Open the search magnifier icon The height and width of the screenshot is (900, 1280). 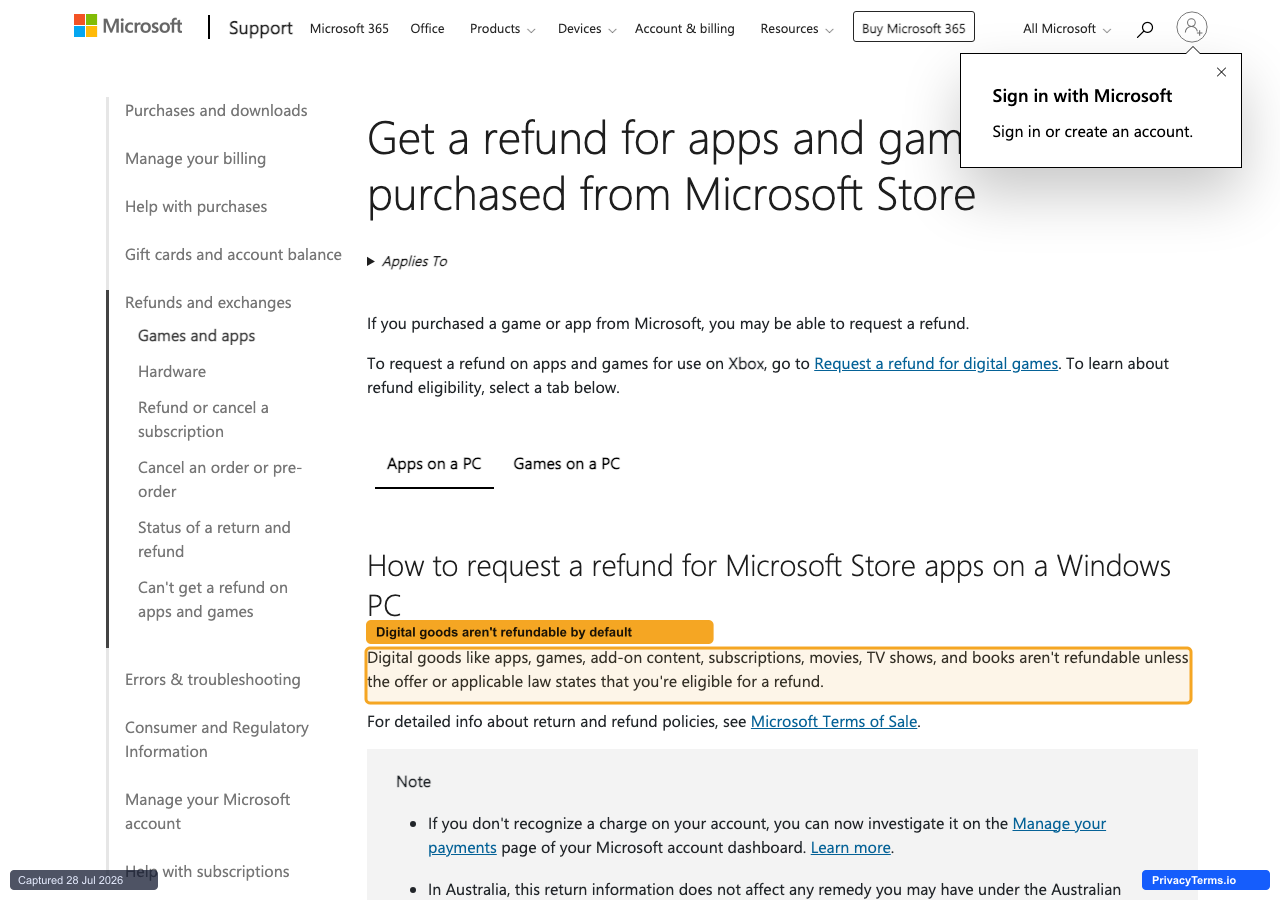pyautogui.click(x=1145, y=29)
